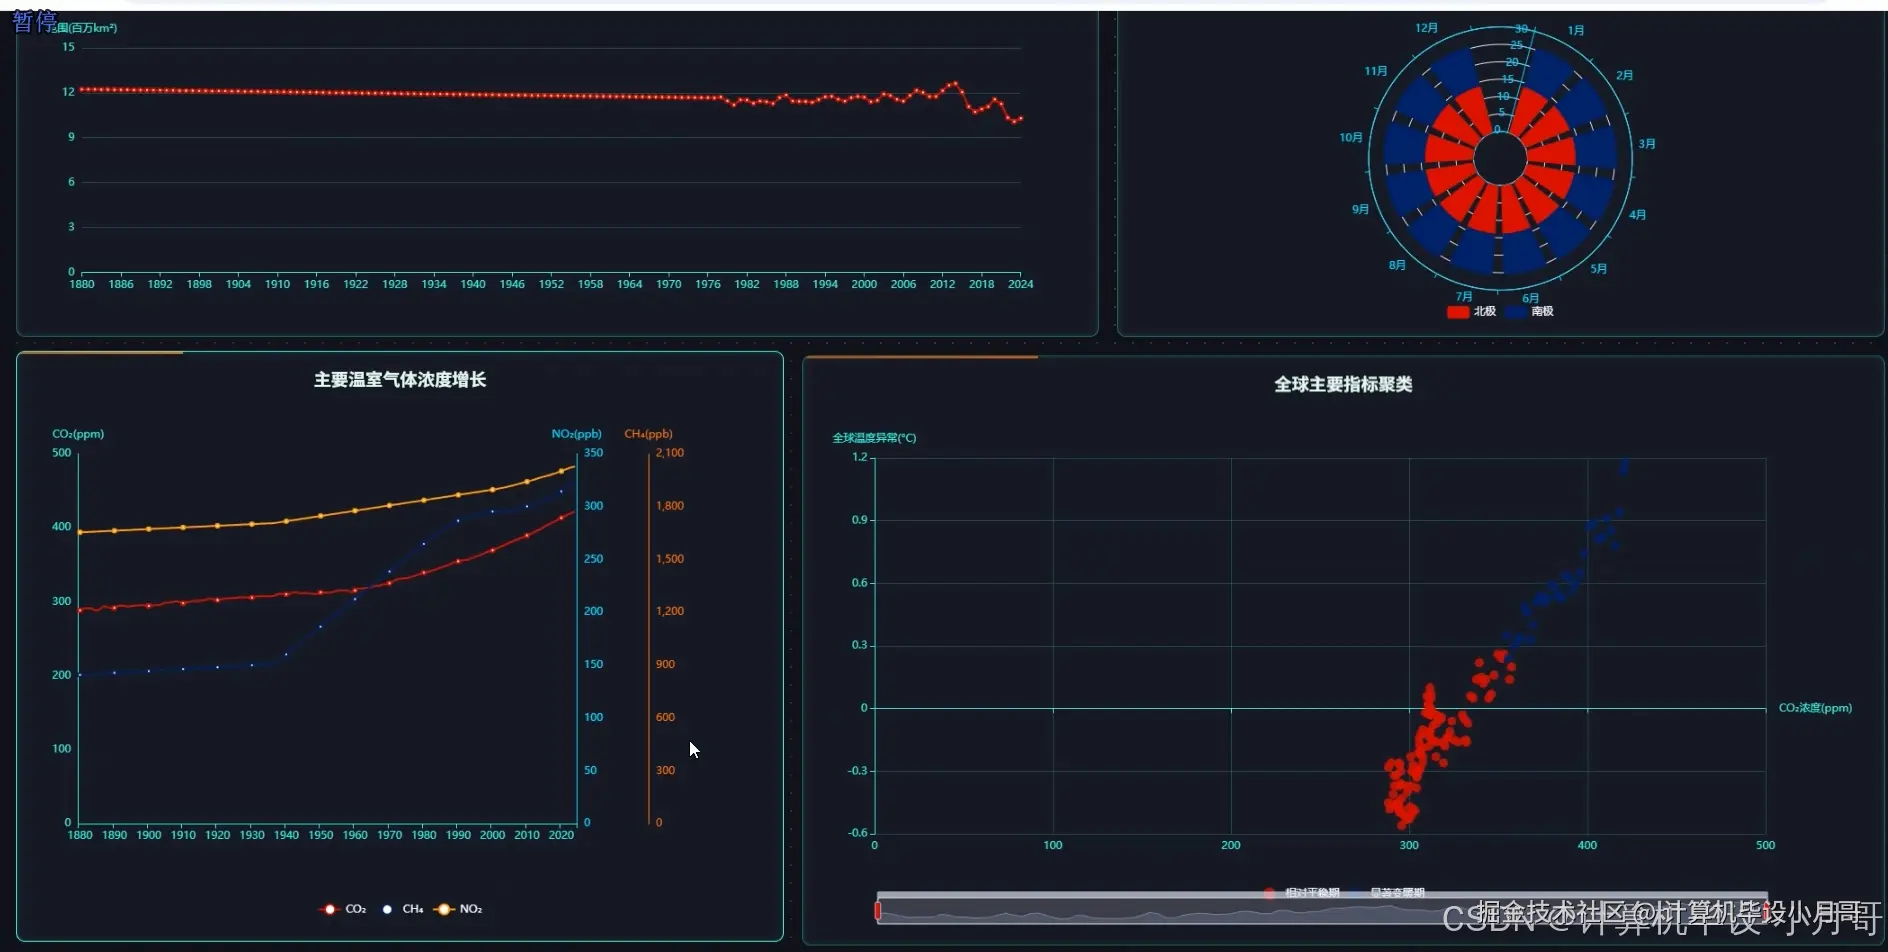Screen dimensions: 1888x952
Task: Click the 1月 label on the polar chart
Action: click(x=1576, y=31)
